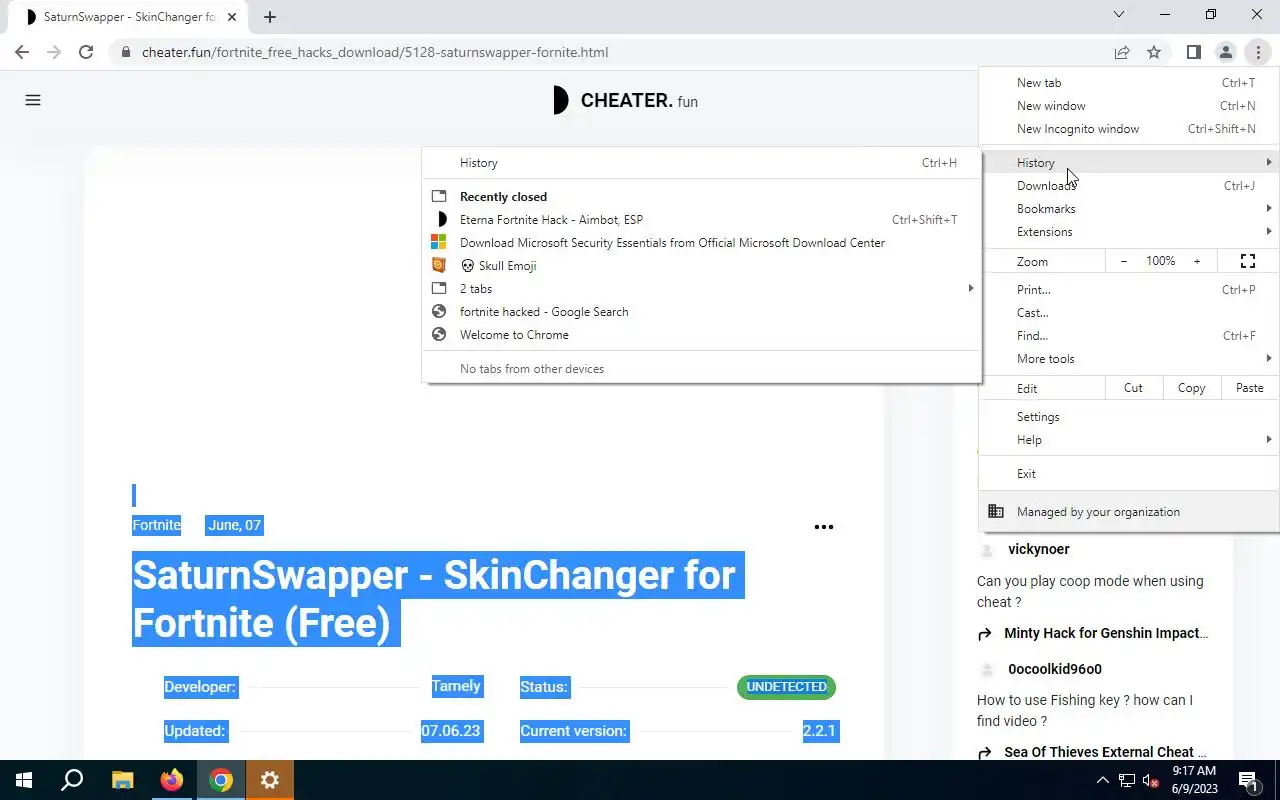
Task: Click the History menu entry
Action: click(x=1128, y=163)
